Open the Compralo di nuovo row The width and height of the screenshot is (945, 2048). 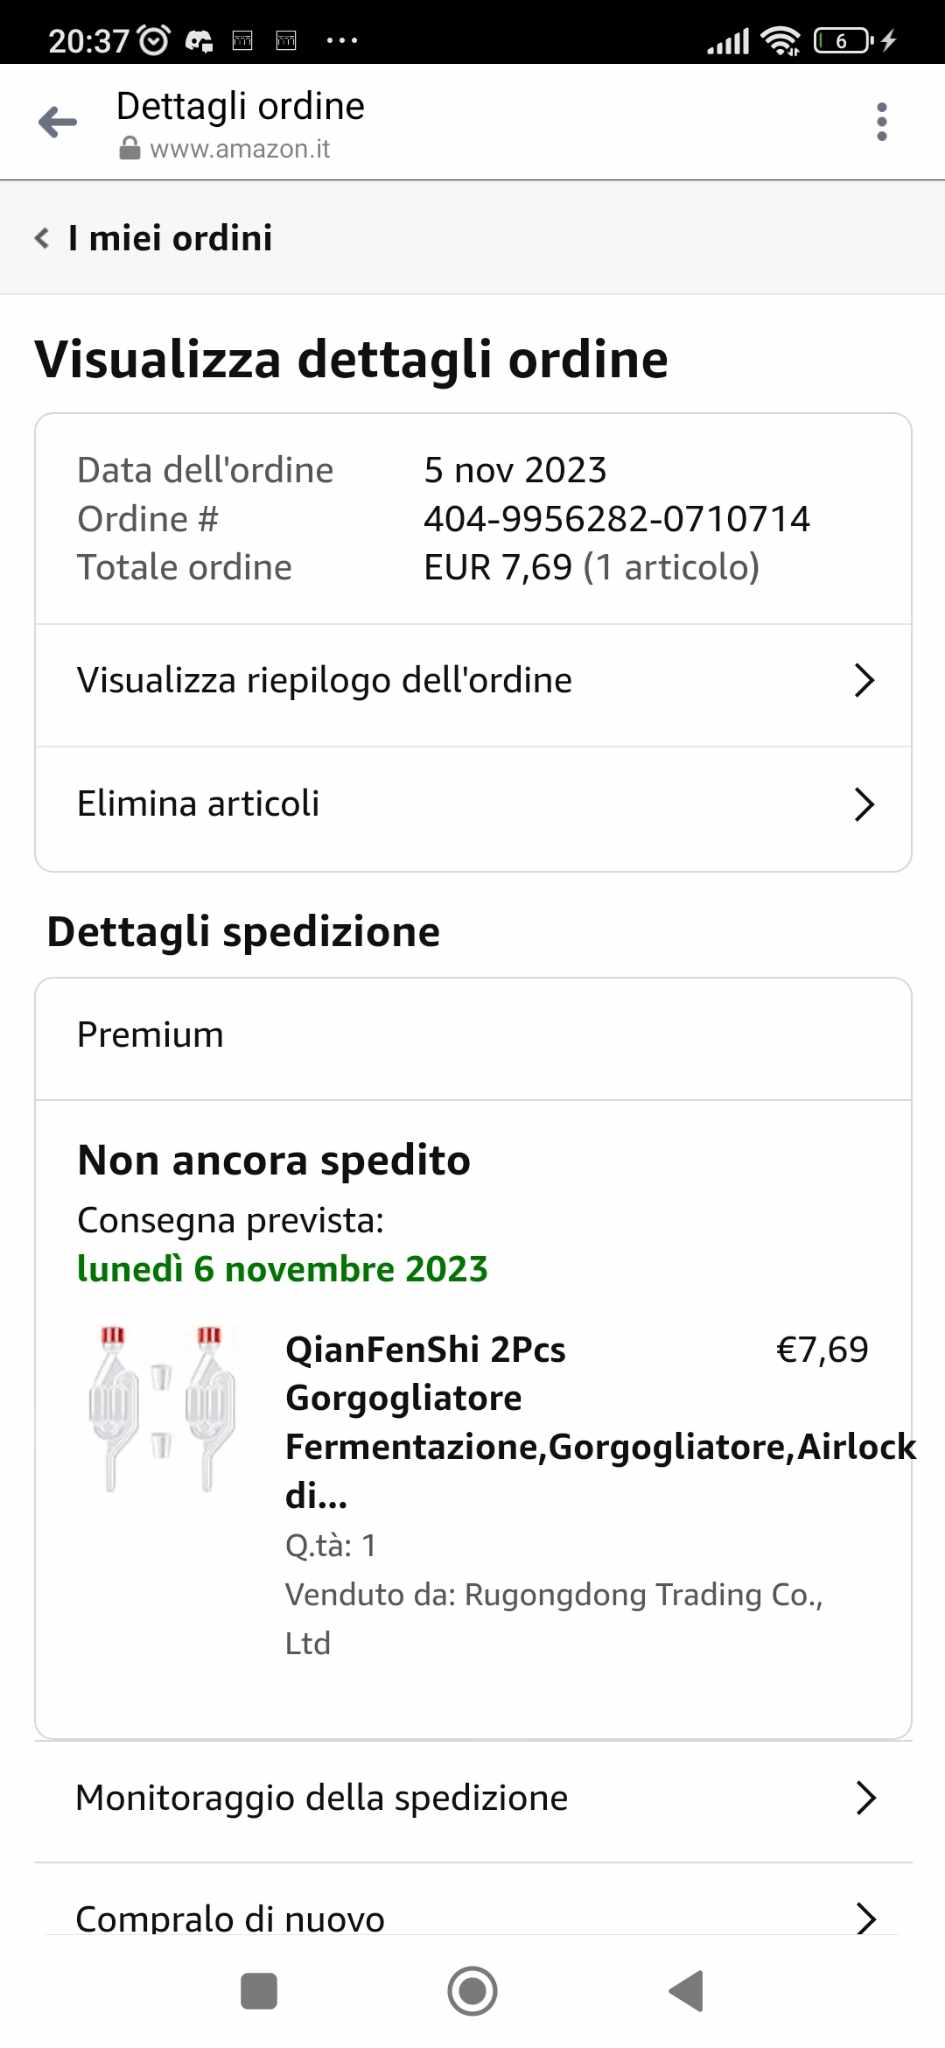click(x=230, y=1918)
